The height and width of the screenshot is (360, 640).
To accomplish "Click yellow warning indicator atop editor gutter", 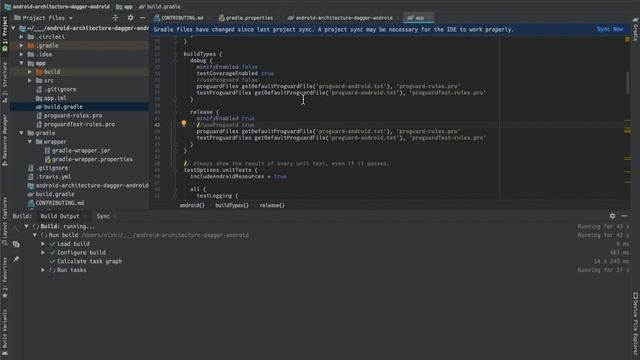I will [x=628, y=39].
